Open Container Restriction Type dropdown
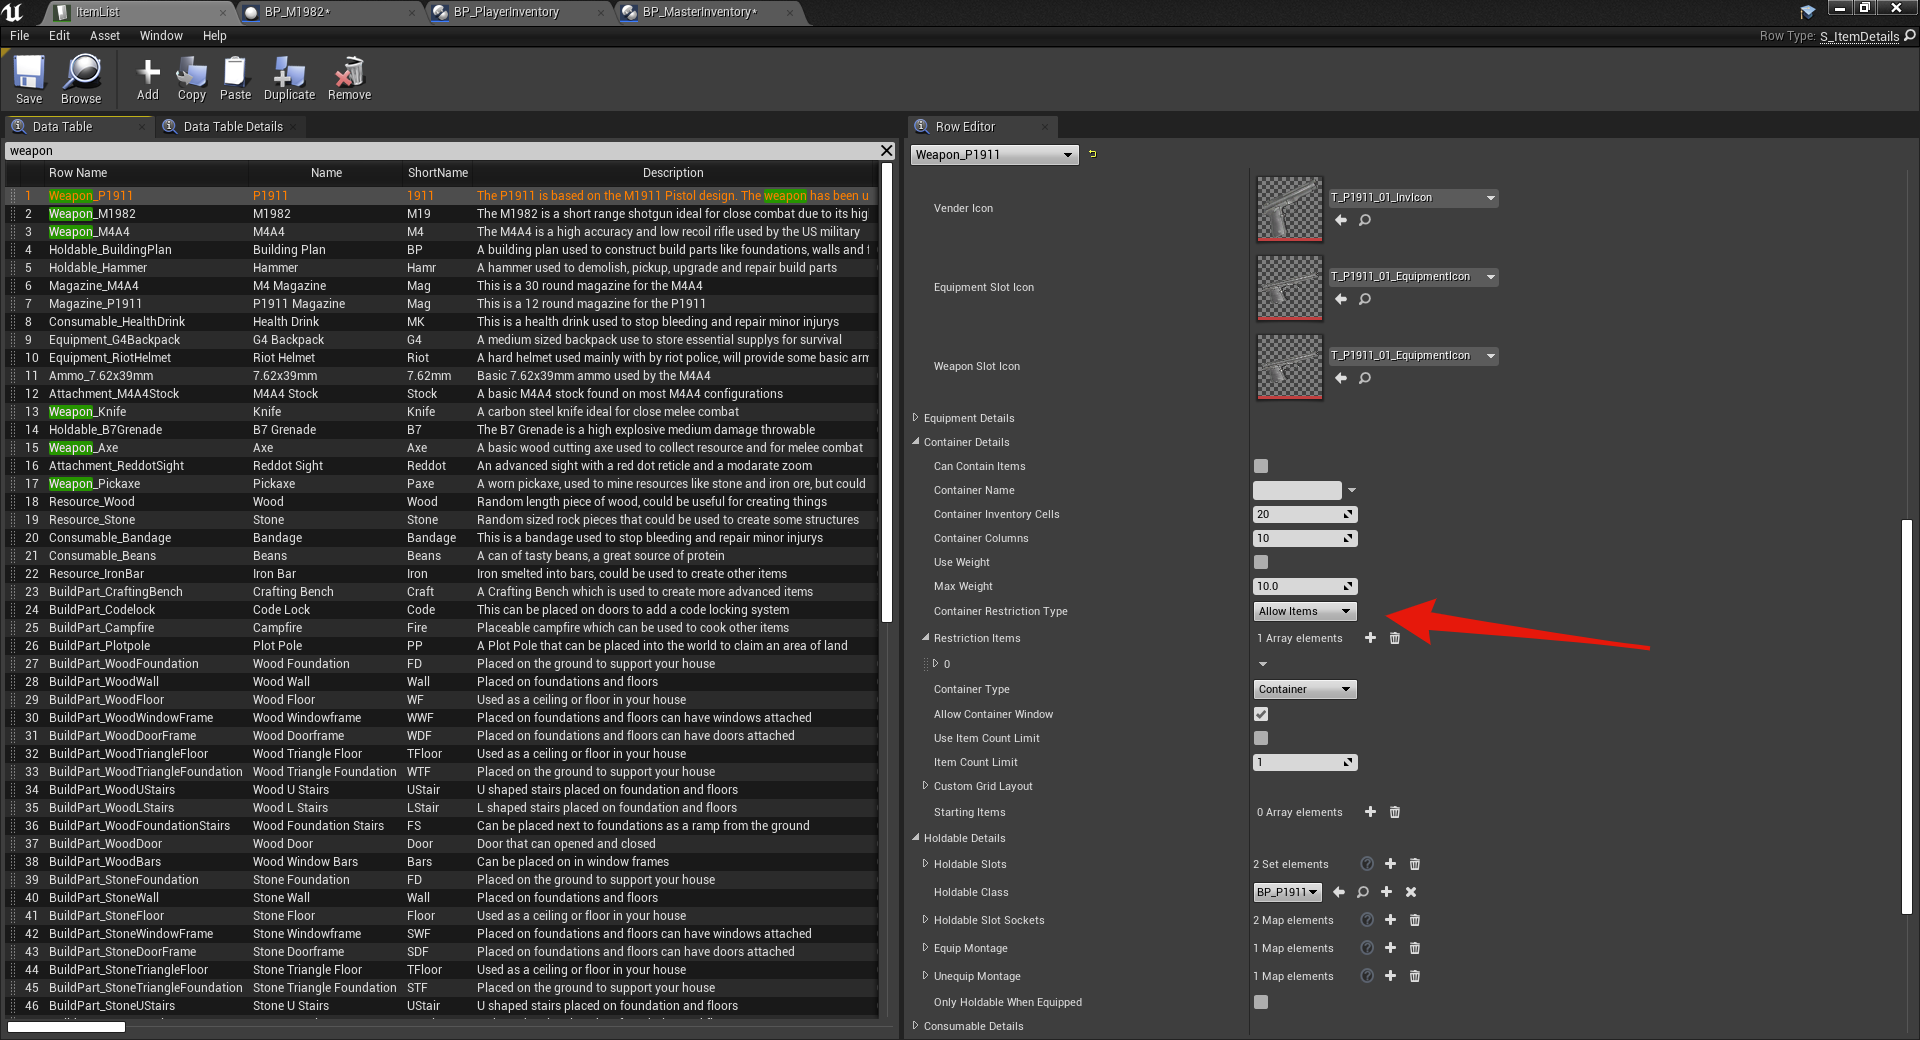 [1304, 611]
